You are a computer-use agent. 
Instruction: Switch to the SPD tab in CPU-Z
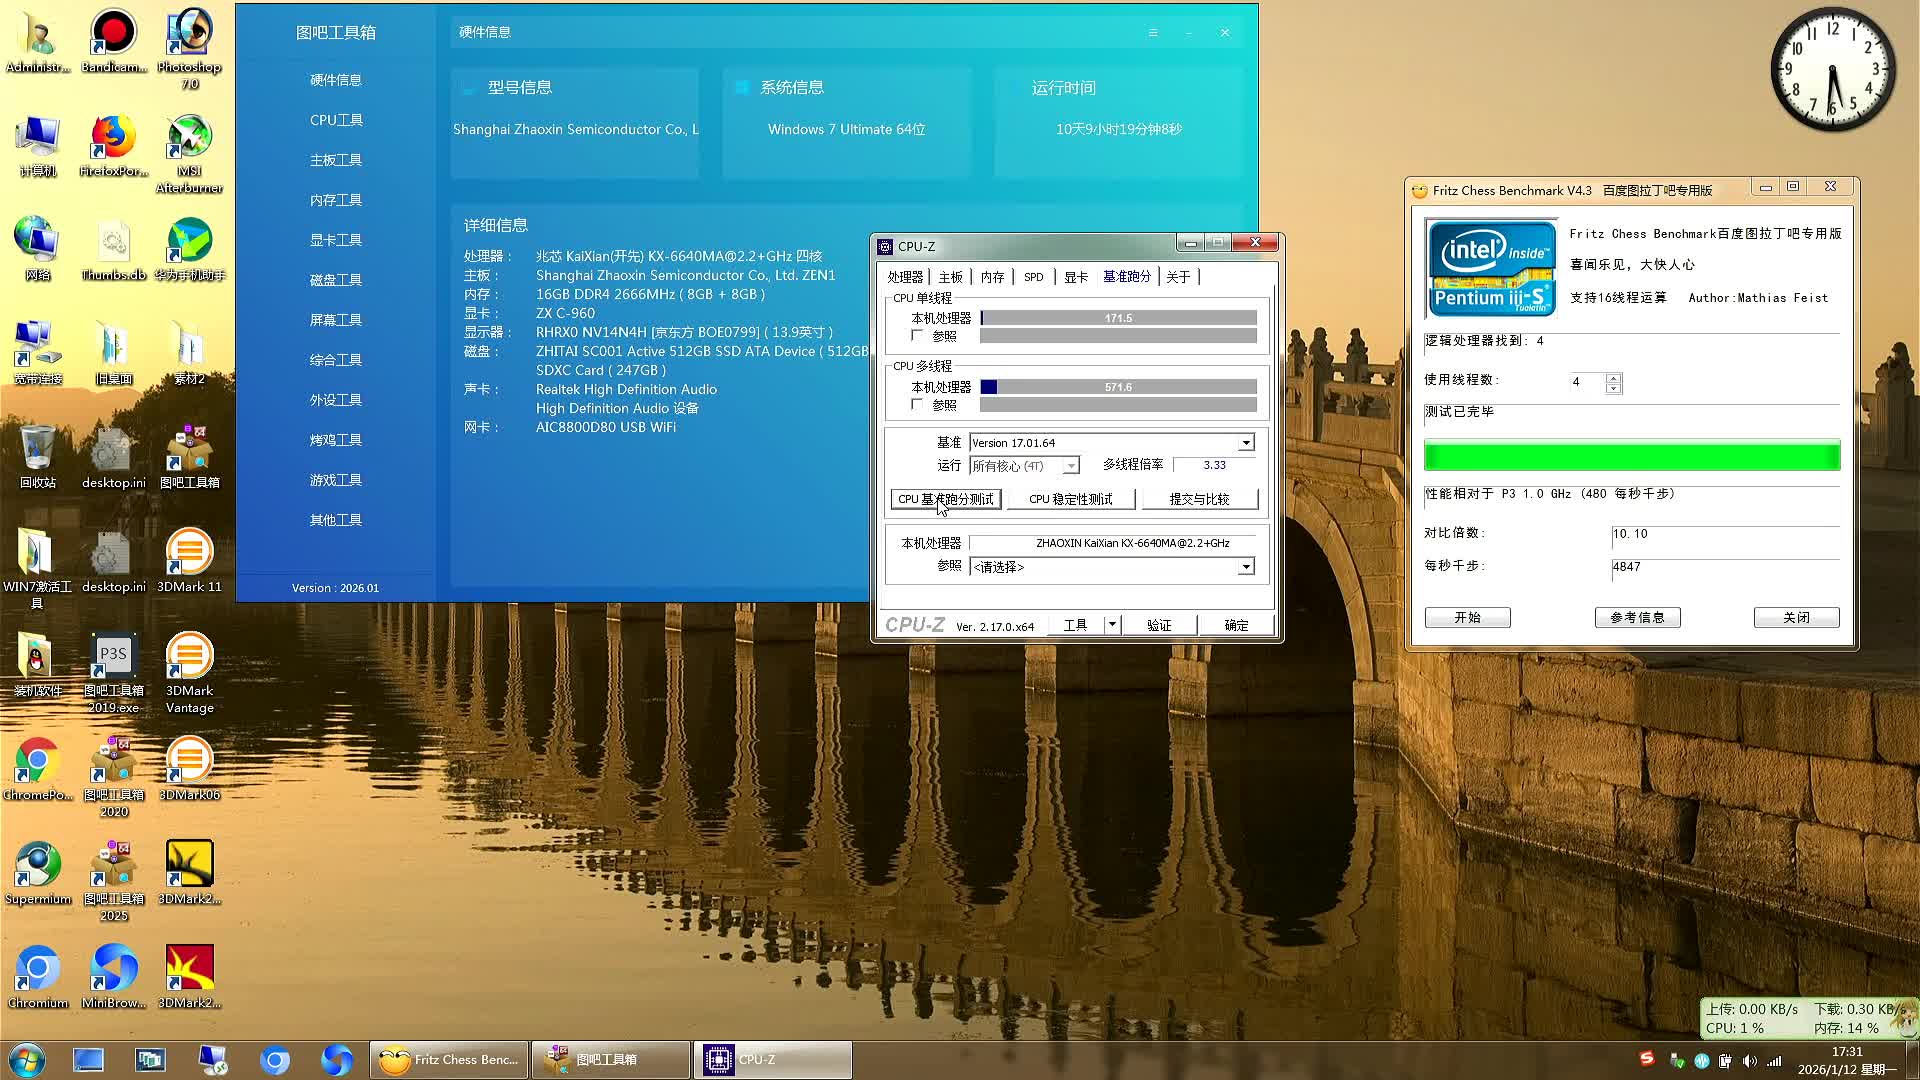[1033, 277]
